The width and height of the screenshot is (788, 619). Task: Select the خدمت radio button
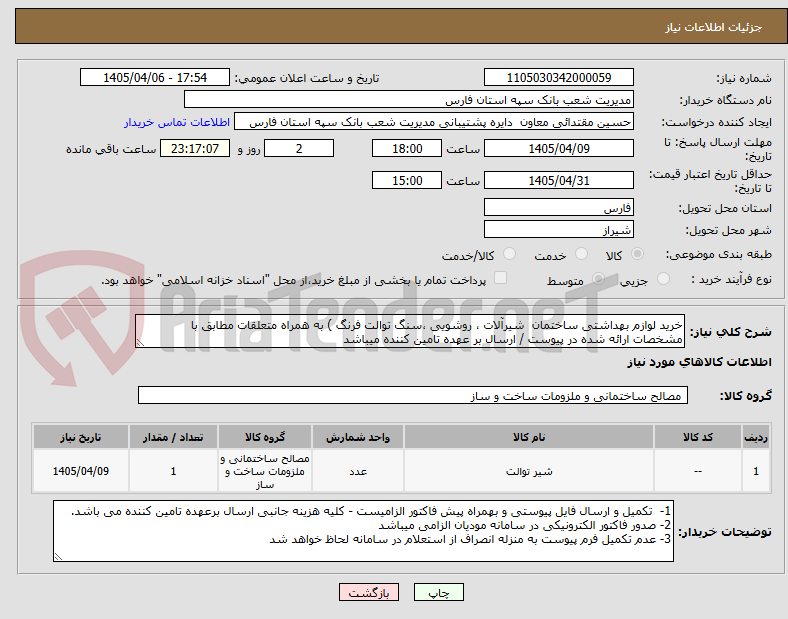(x=581, y=254)
